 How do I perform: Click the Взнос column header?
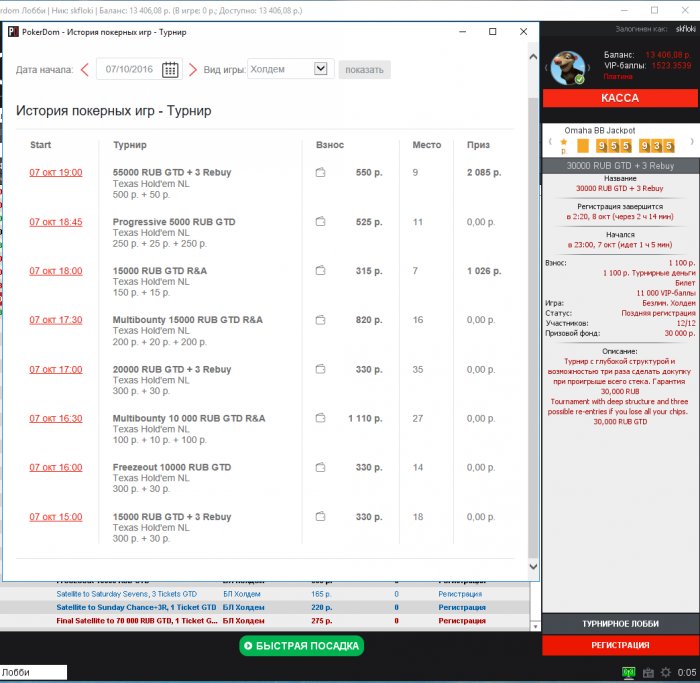click(x=330, y=145)
